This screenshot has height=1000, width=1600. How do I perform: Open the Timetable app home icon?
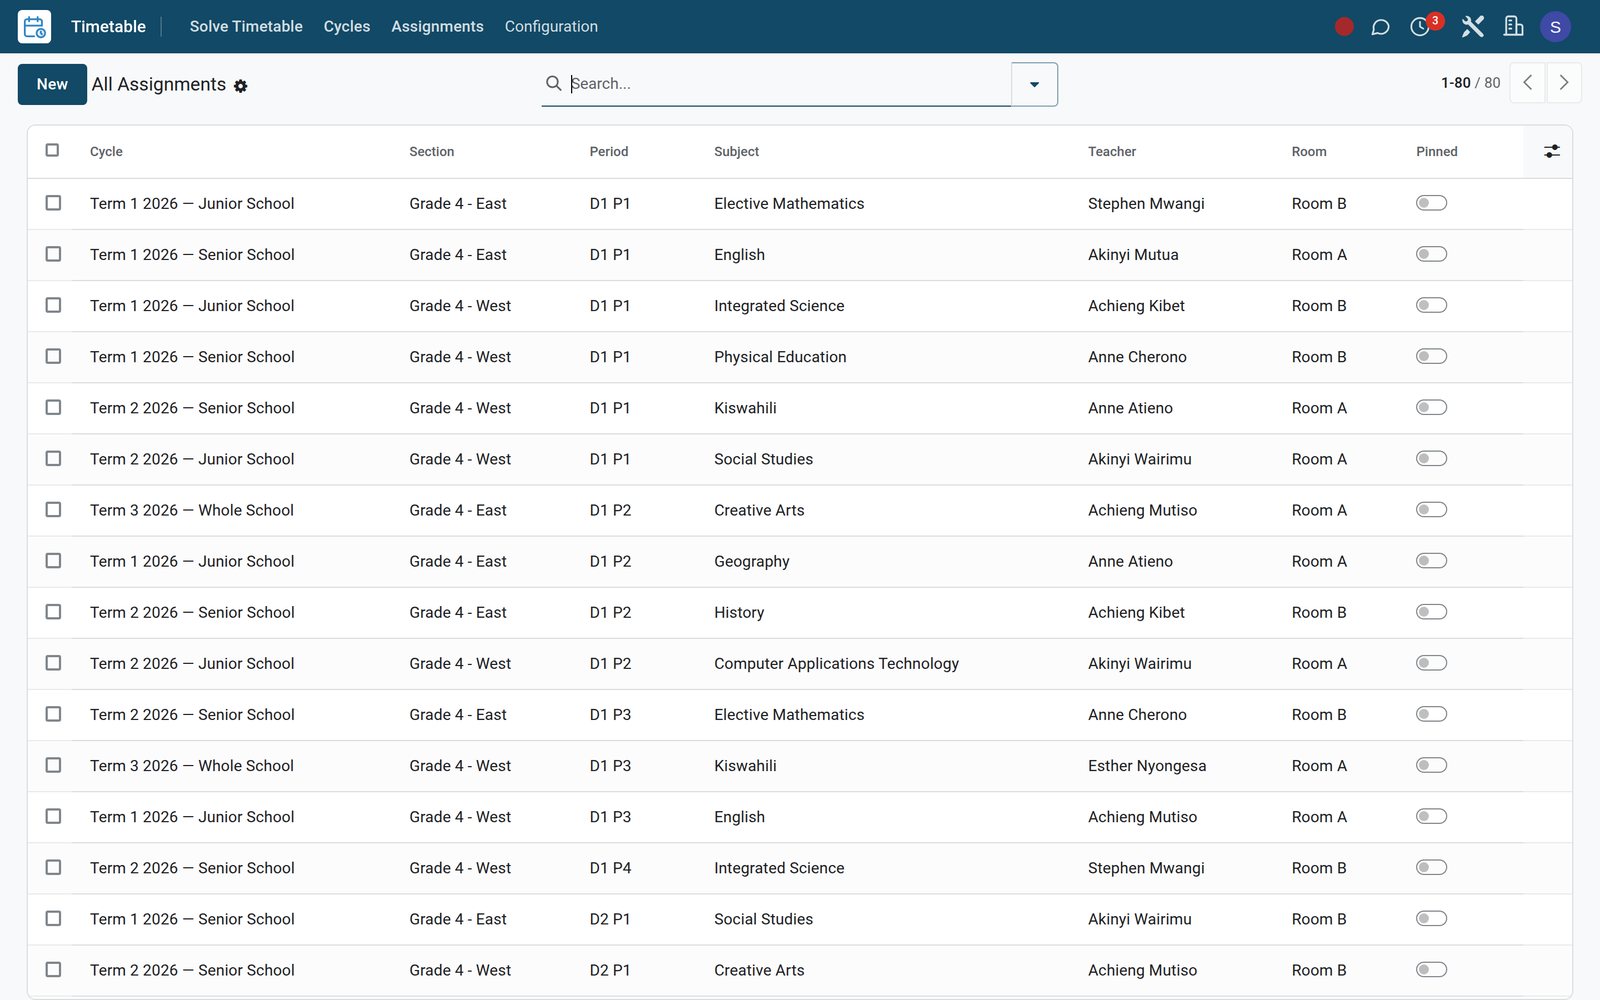34,27
